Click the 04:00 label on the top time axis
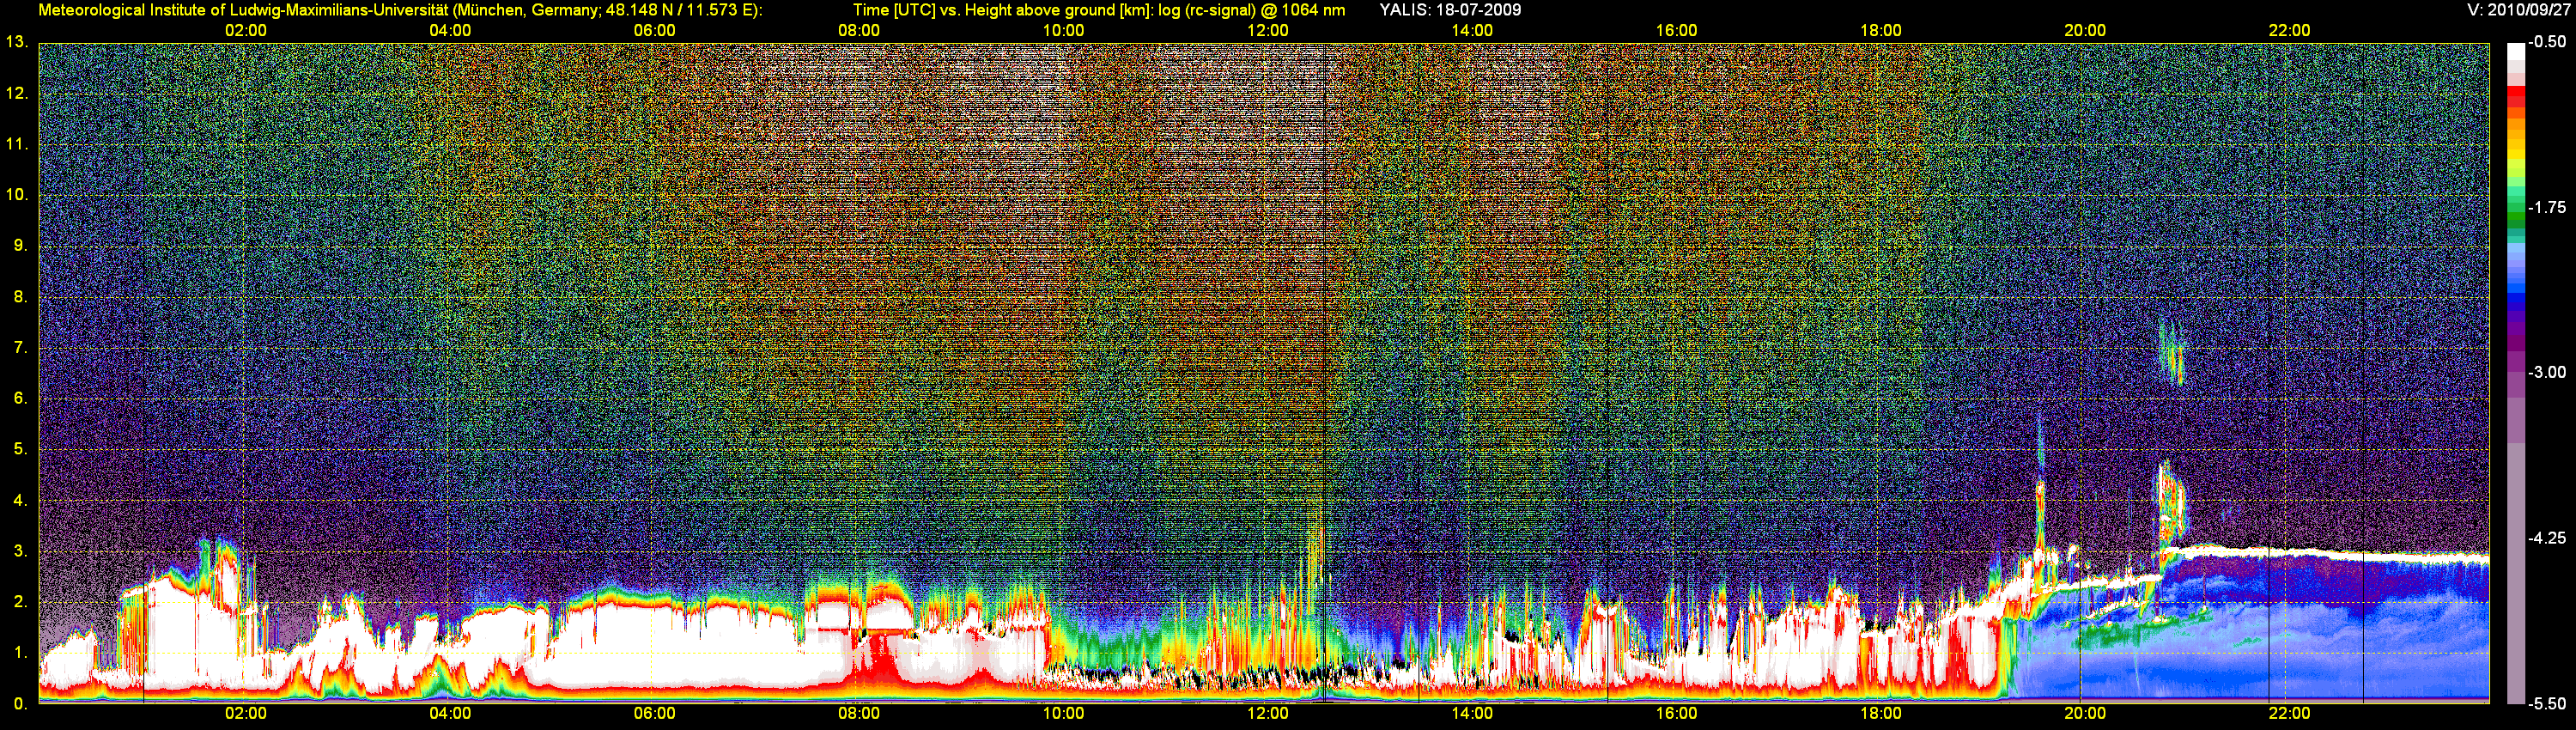2576x730 pixels. [x=450, y=31]
